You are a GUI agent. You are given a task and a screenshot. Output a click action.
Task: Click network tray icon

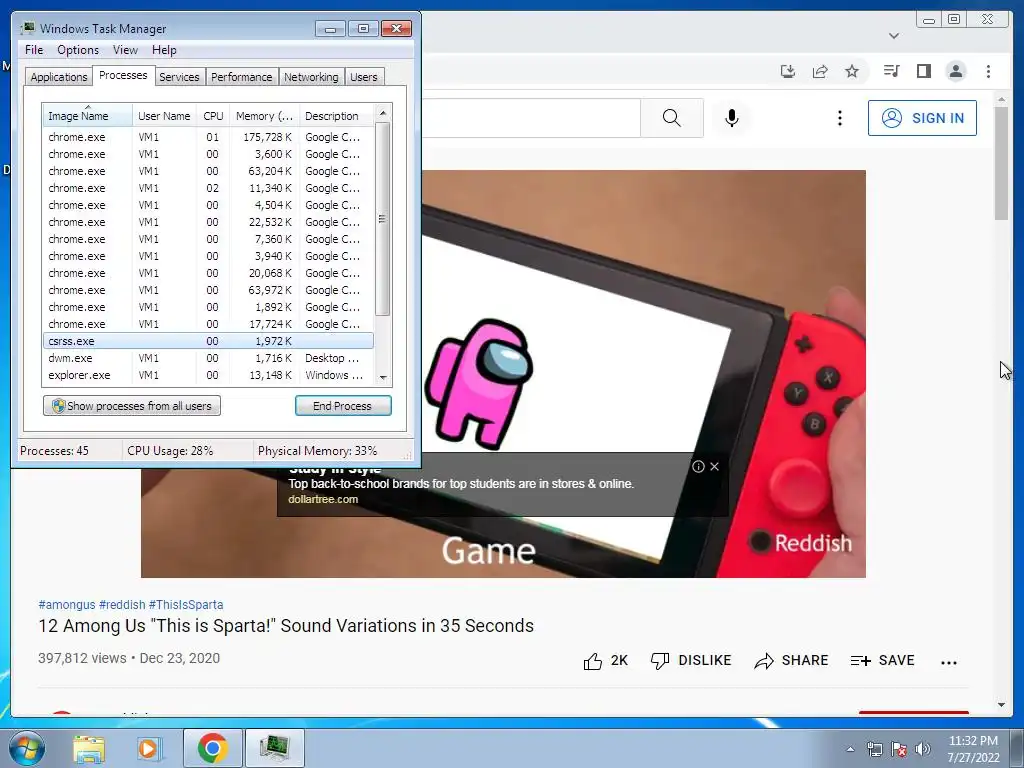click(875, 748)
